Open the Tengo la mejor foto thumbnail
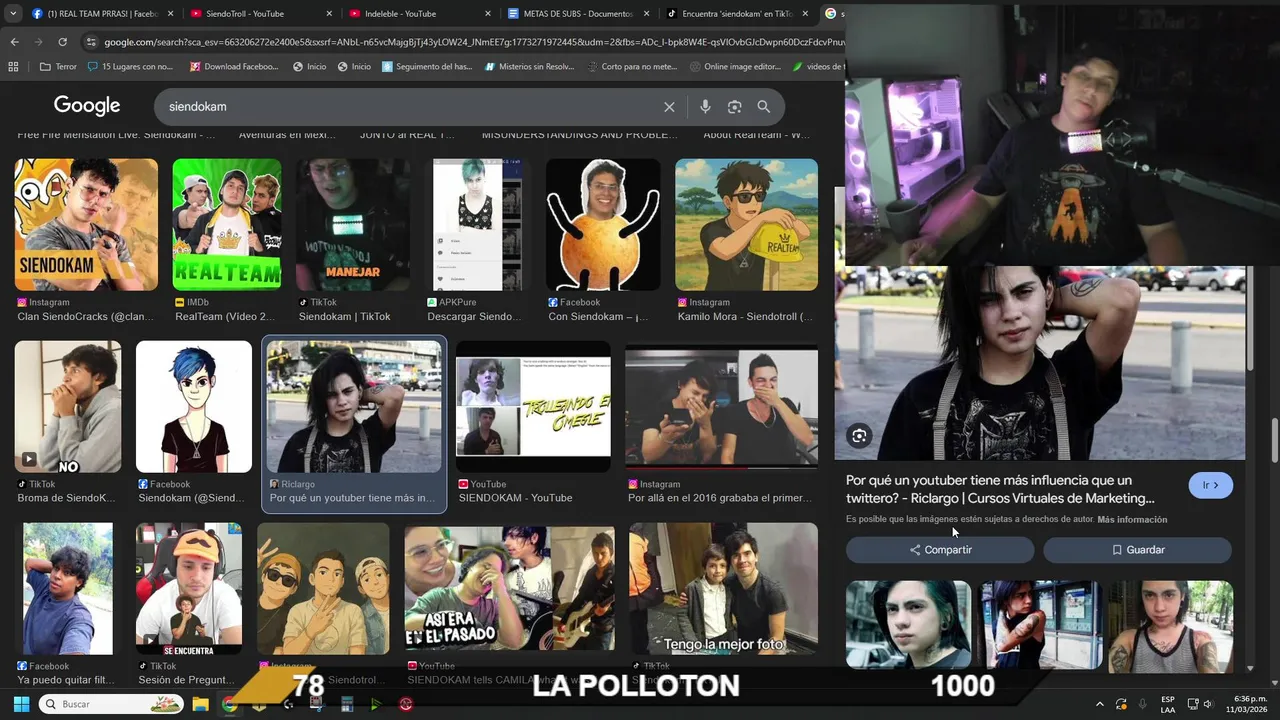1280x720 pixels. pos(723,589)
